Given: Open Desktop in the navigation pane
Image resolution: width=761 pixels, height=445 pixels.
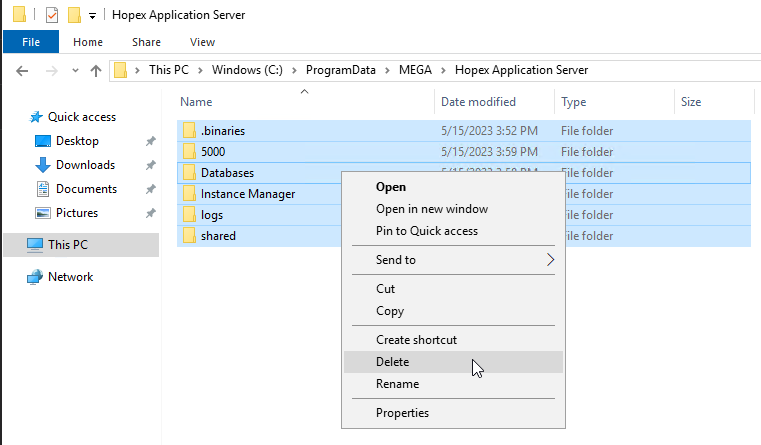Looking at the screenshot, I should (x=77, y=141).
